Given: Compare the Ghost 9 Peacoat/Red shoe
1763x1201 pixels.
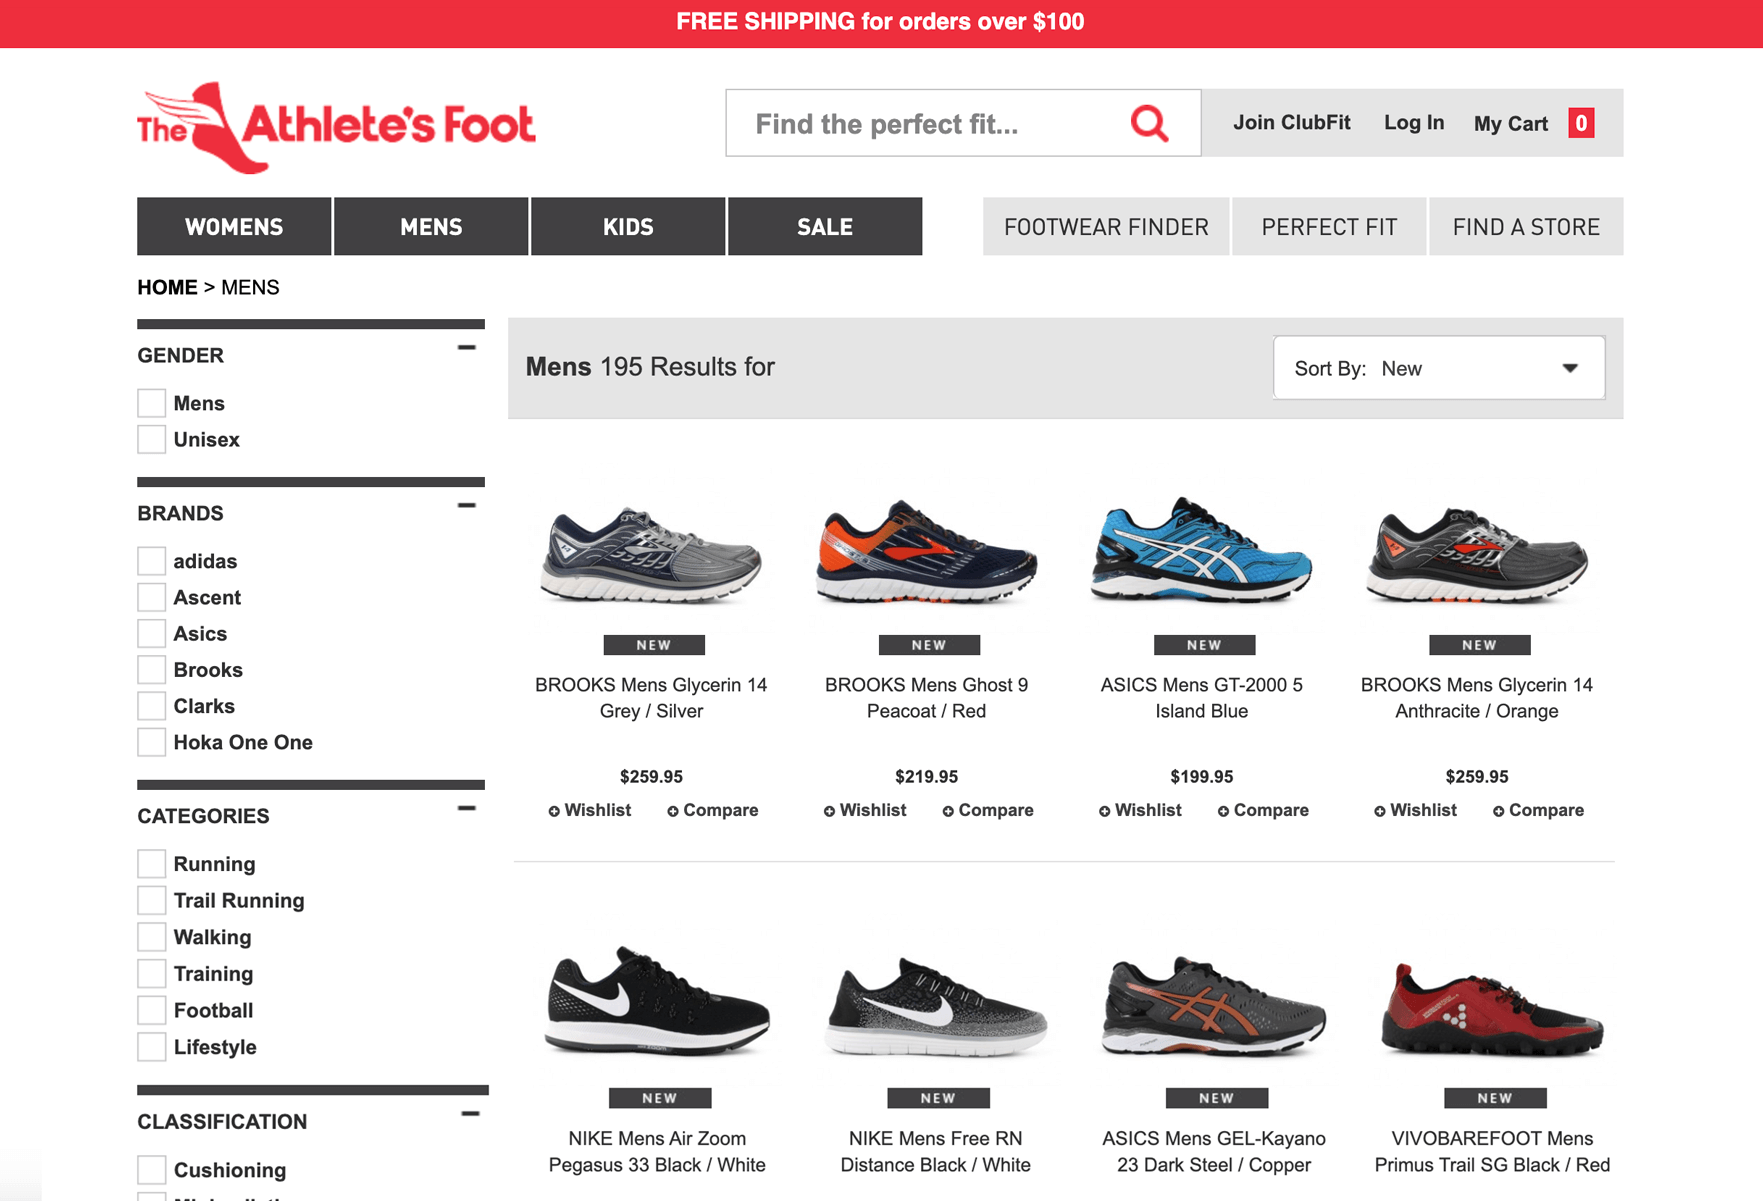Looking at the screenshot, I should tap(988, 810).
